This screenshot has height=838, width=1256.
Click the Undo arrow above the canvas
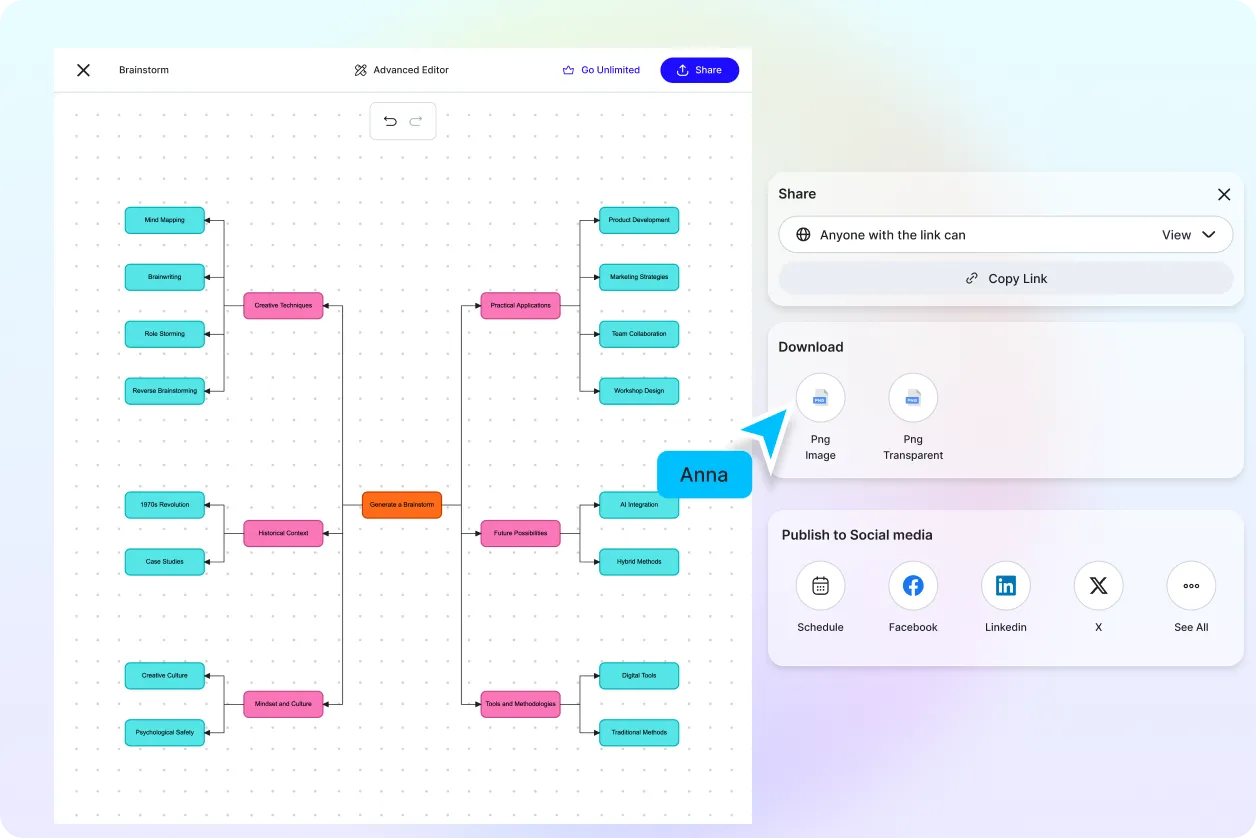pyautogui.click(x=390, y=120)
